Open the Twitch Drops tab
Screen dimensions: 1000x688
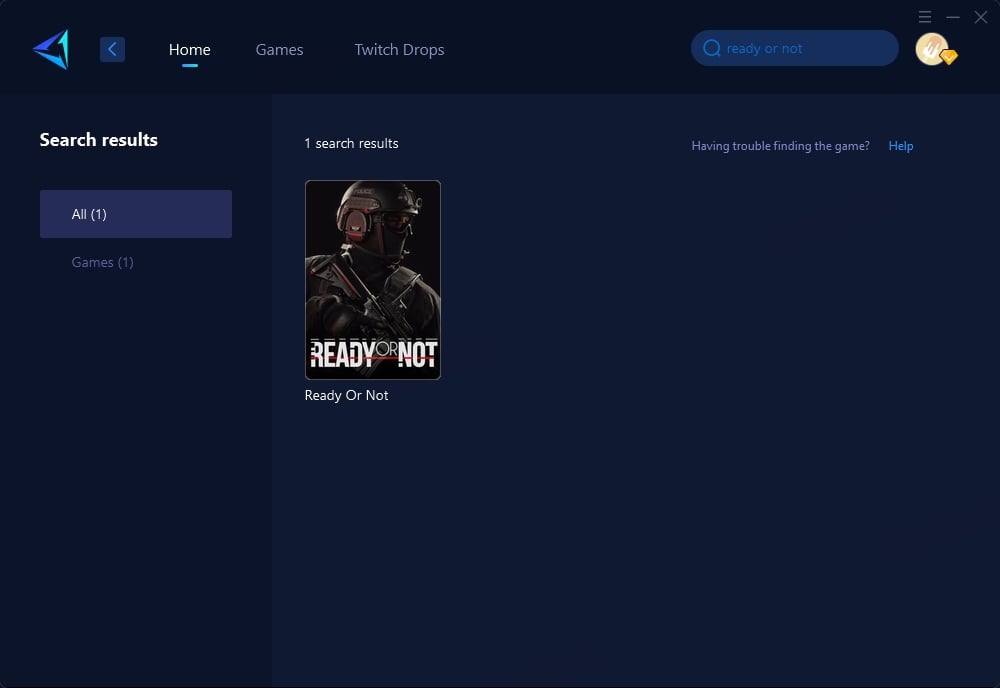point(399,50)
